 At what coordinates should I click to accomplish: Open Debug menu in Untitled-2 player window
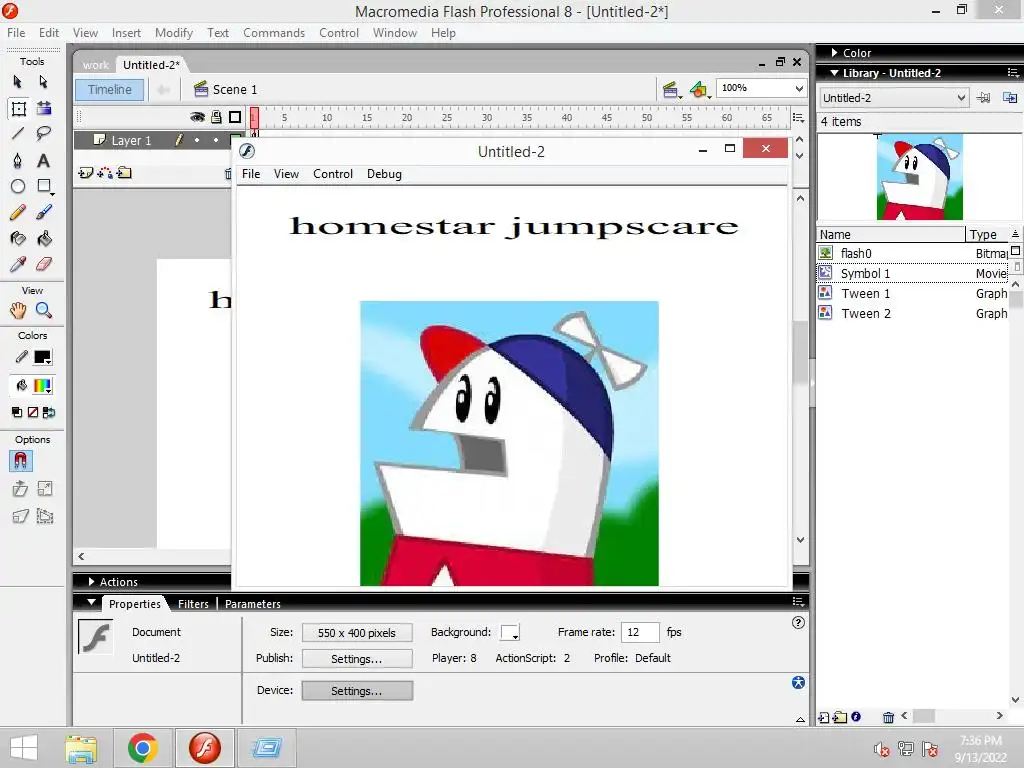pos(384,174)
